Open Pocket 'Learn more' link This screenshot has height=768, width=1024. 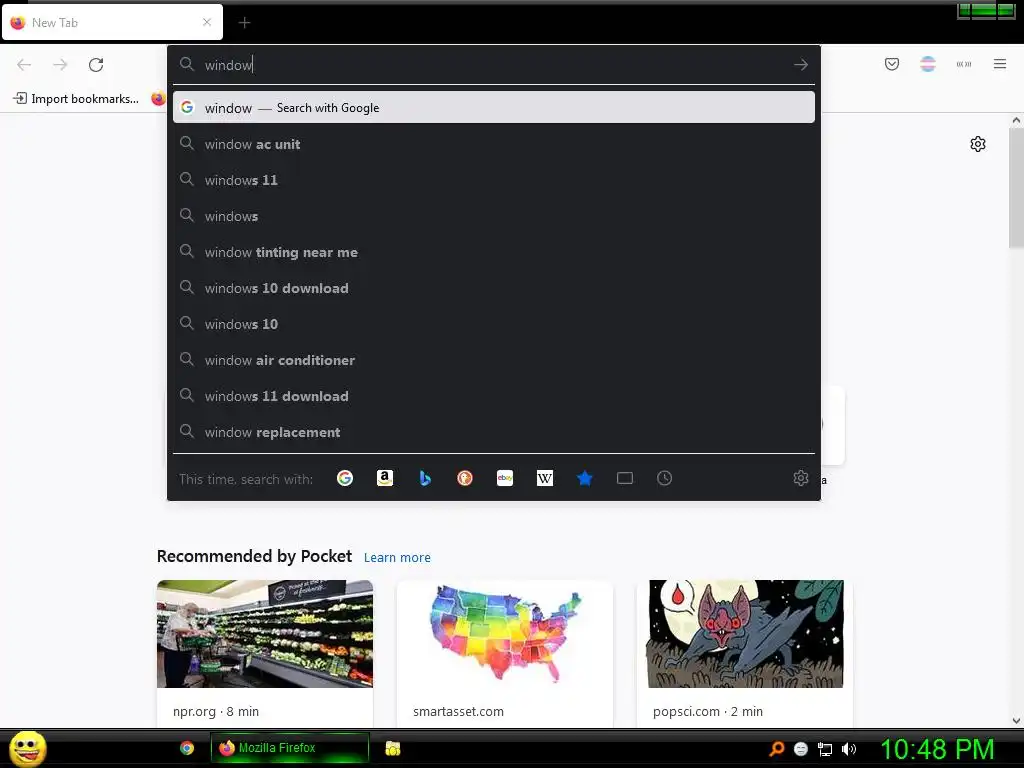tap(397, 557)
